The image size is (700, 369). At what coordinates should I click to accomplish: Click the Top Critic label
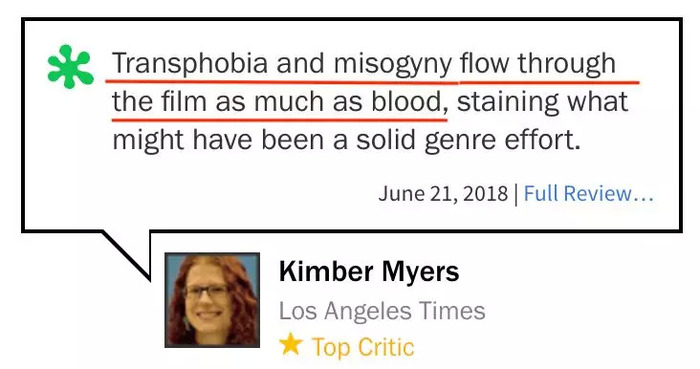click(363, 347)
